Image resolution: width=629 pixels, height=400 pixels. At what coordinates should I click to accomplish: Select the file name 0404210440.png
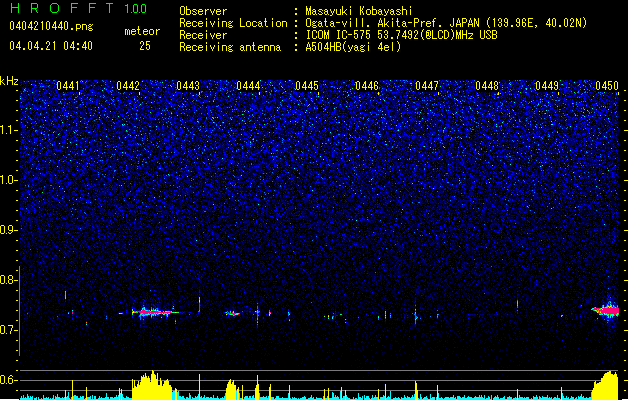(x=51, y=27)
